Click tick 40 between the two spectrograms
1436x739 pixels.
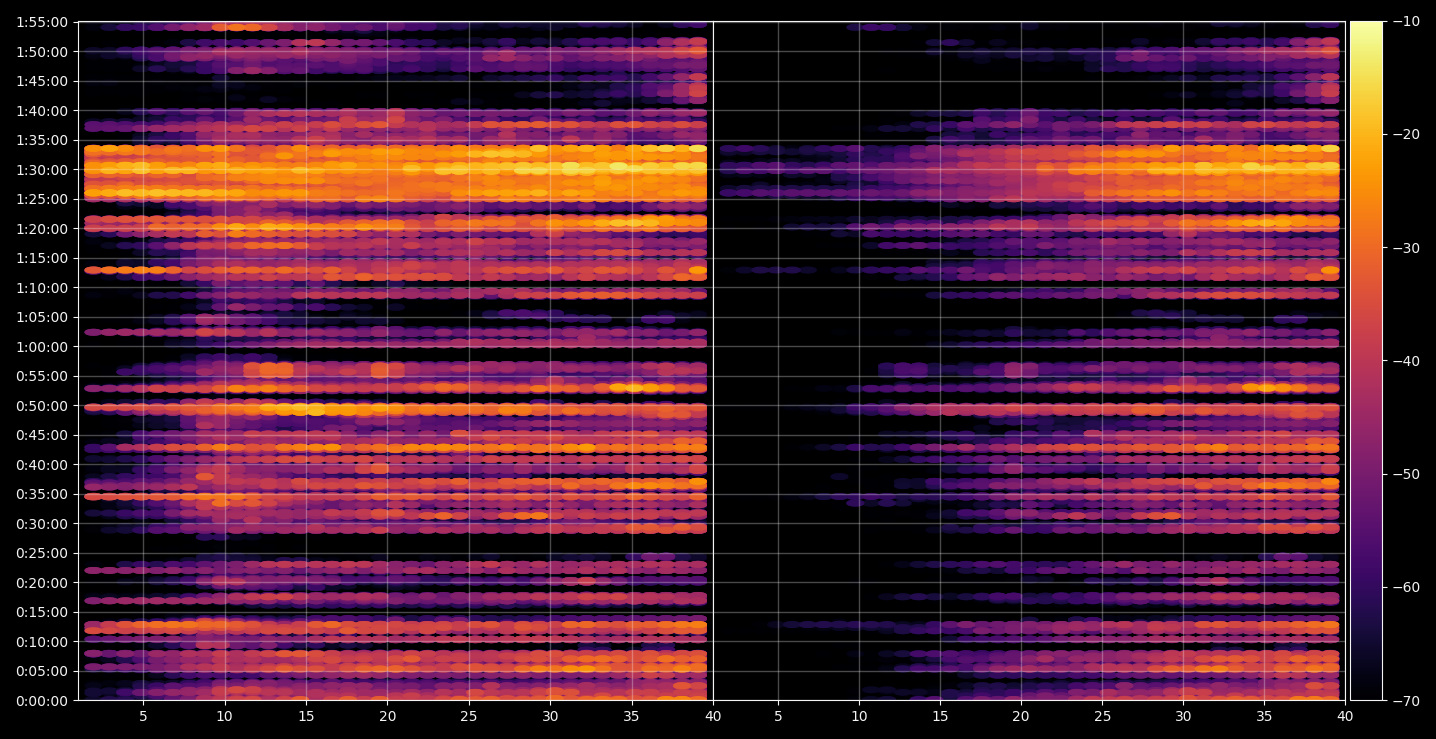tap(713, 717)
